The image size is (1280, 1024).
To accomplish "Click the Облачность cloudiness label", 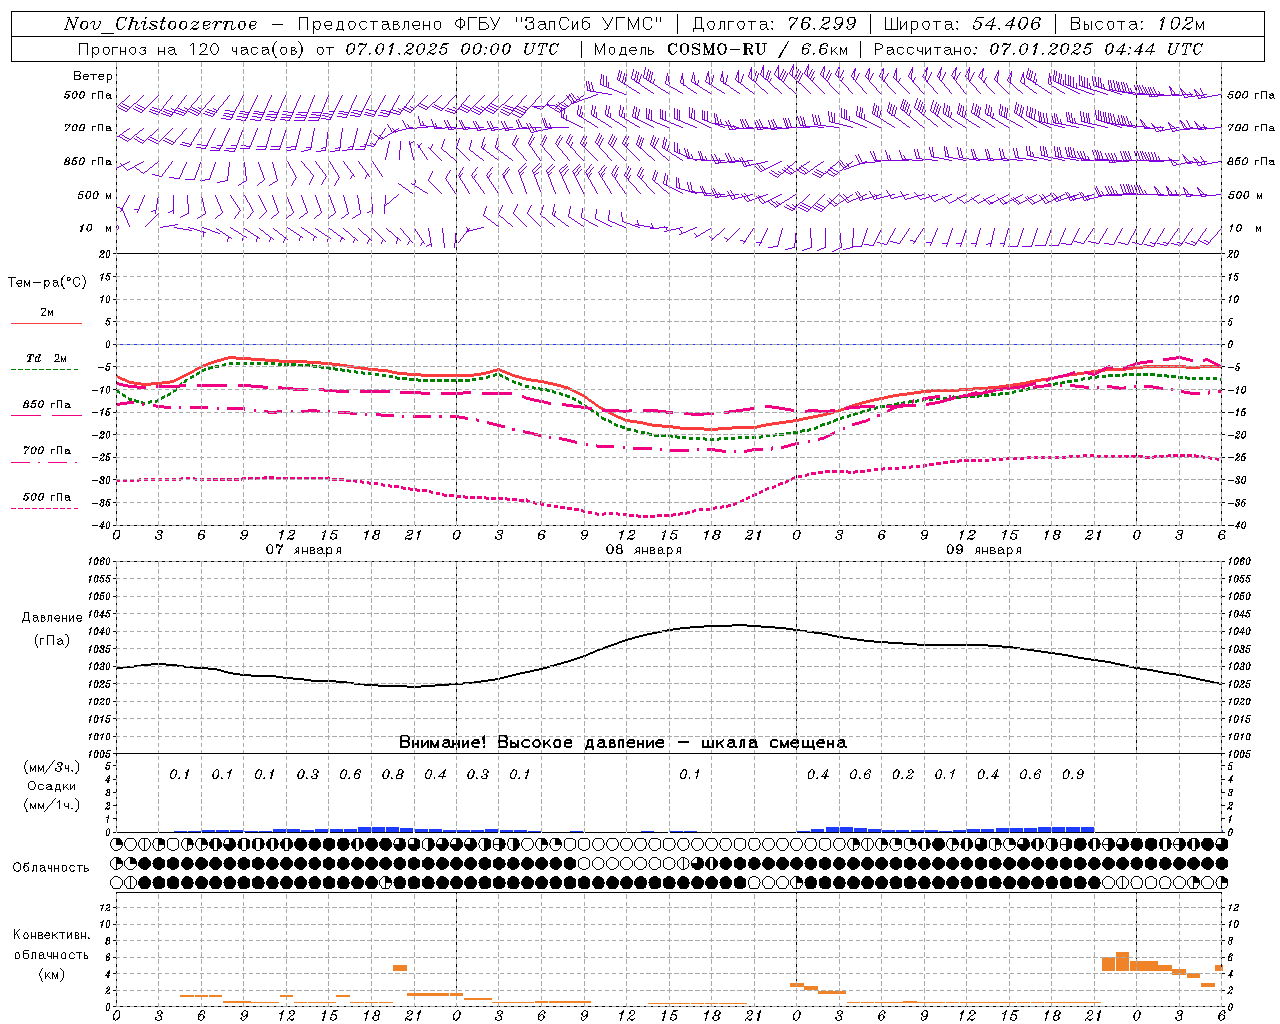I will click(x=51, y=868).
